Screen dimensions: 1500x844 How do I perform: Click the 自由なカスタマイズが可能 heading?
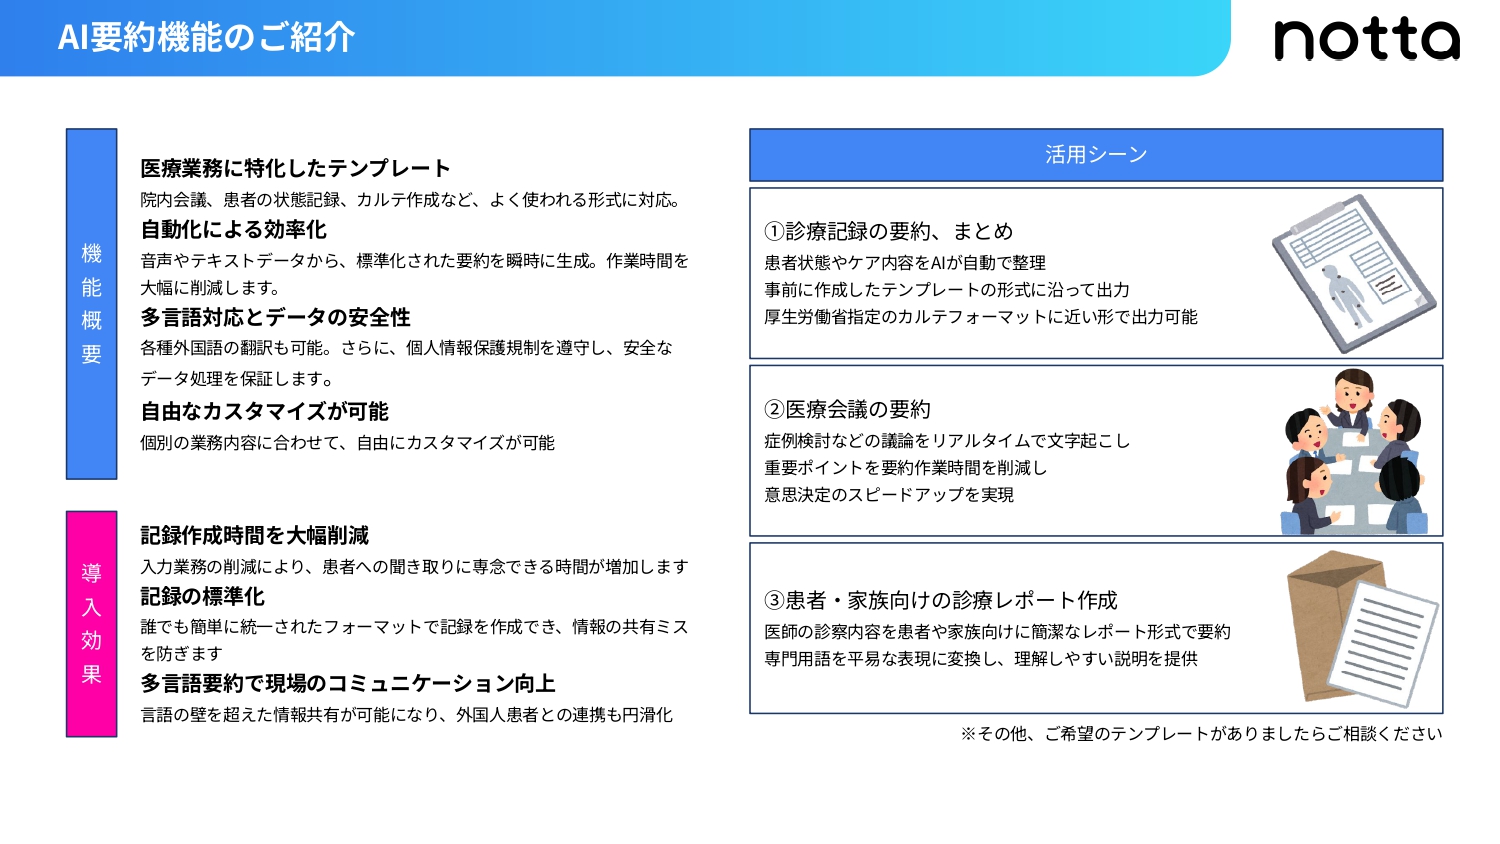267,411
